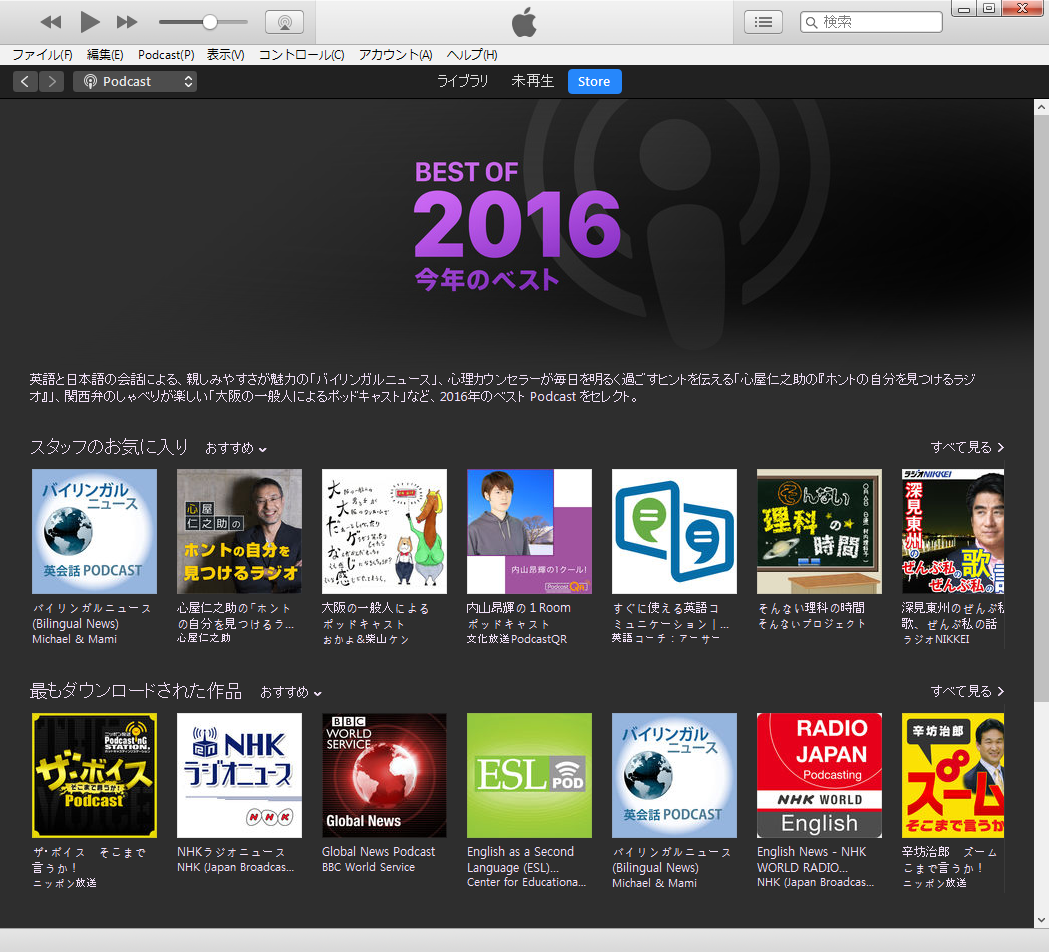The height and width of the screenshot is (952, 1049).
Task: Open the Podcast(P) menu
Action: click(x=166, y=55)
